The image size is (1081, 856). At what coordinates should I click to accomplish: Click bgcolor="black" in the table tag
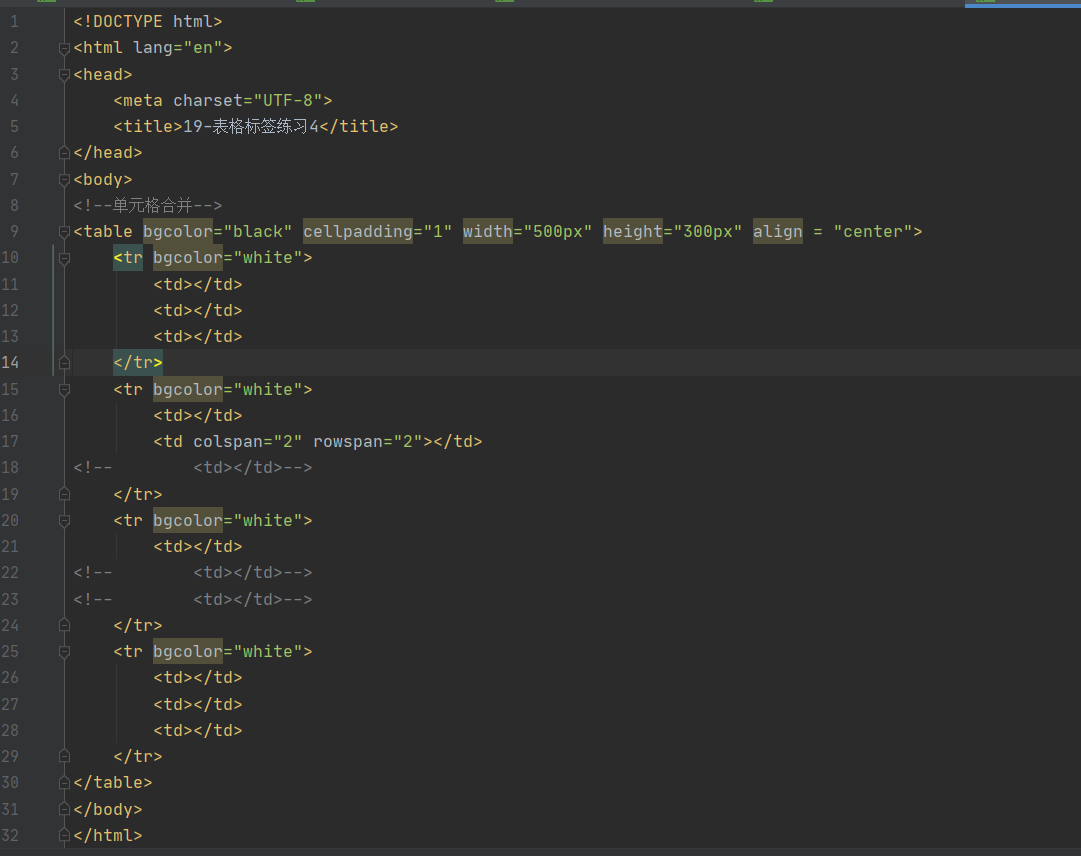pyautogui.click(x=218, y=232)
